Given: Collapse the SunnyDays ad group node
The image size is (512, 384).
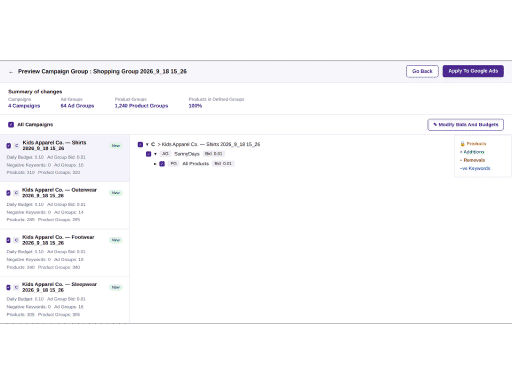Looking at the screenshot, I should pos(155,154).
